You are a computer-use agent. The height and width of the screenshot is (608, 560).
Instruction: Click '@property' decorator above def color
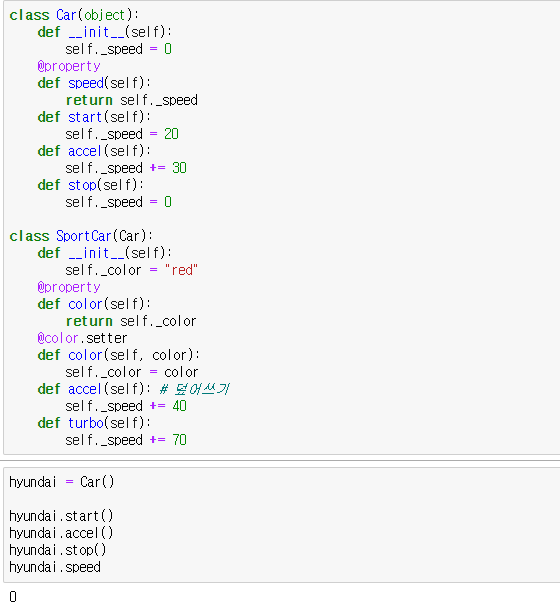tap(69, 287)
